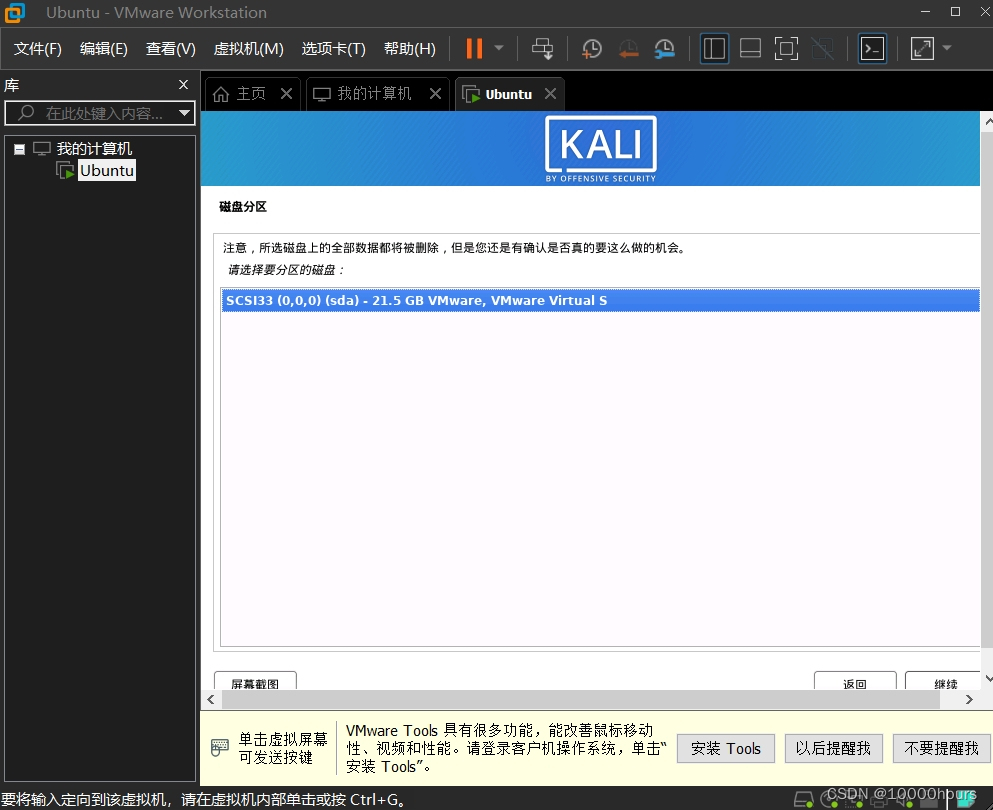The image size is (993, 810).
Task: Open the stretch display dropdown arrow
Action: coord(947,48)
